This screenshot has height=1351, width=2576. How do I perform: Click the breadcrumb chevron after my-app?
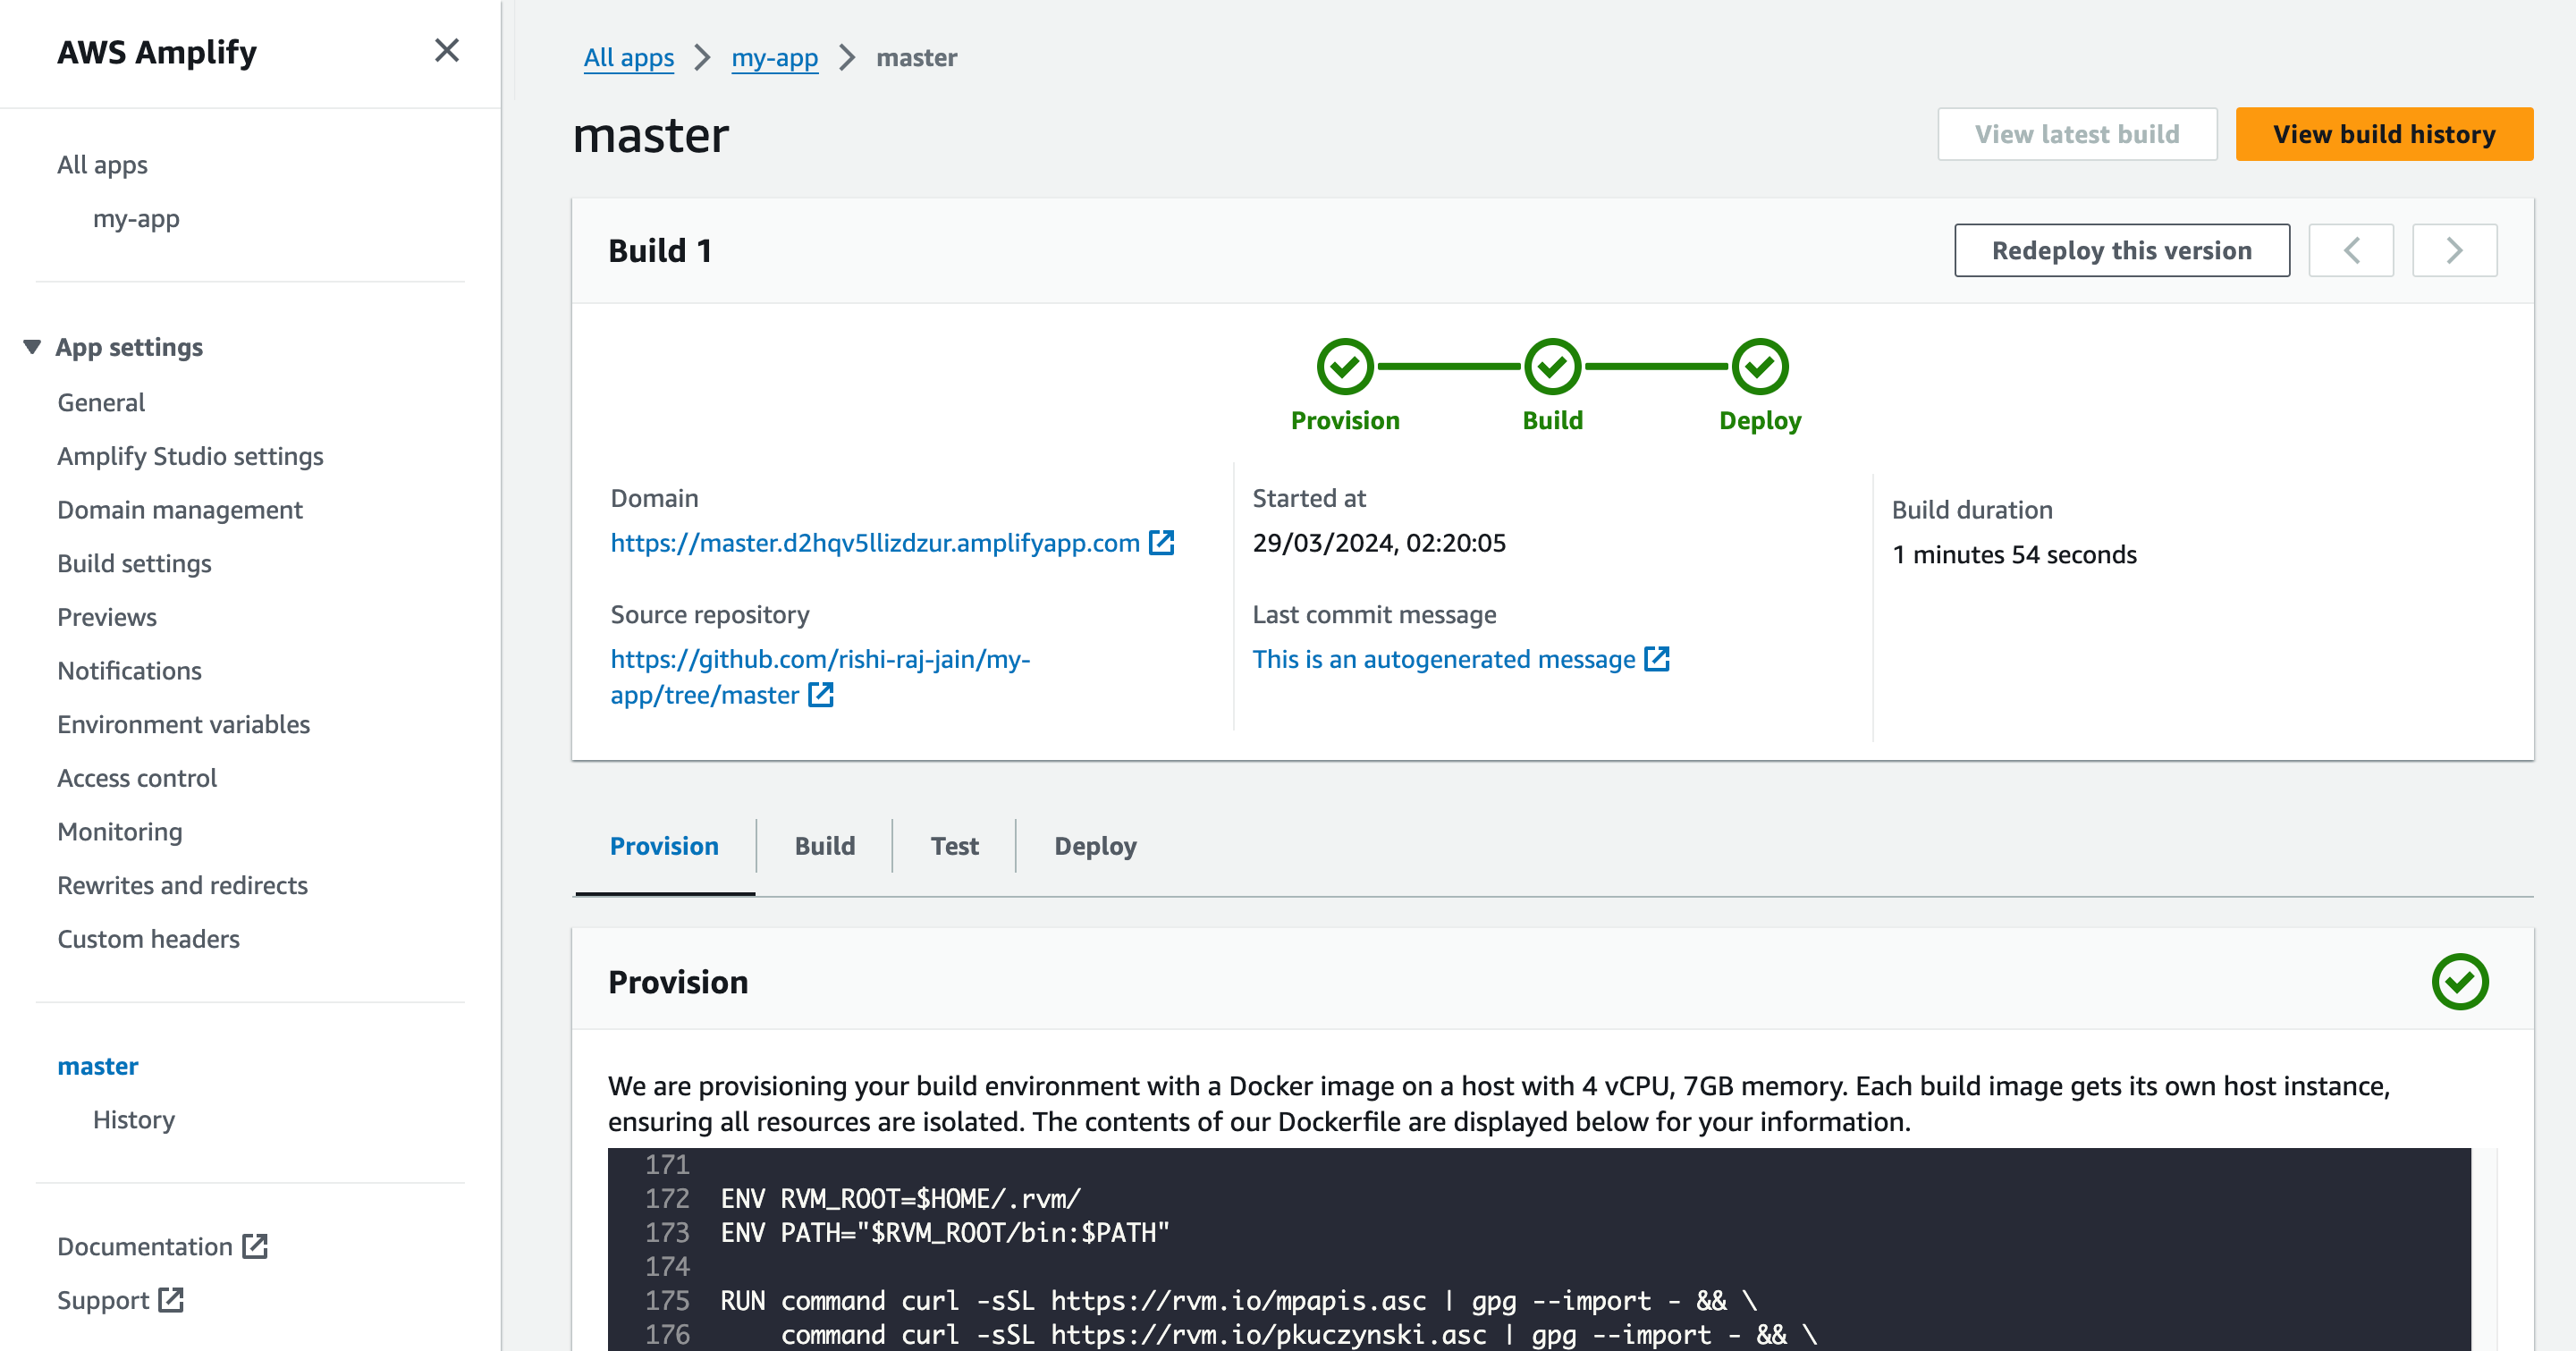tap(847, 58)
